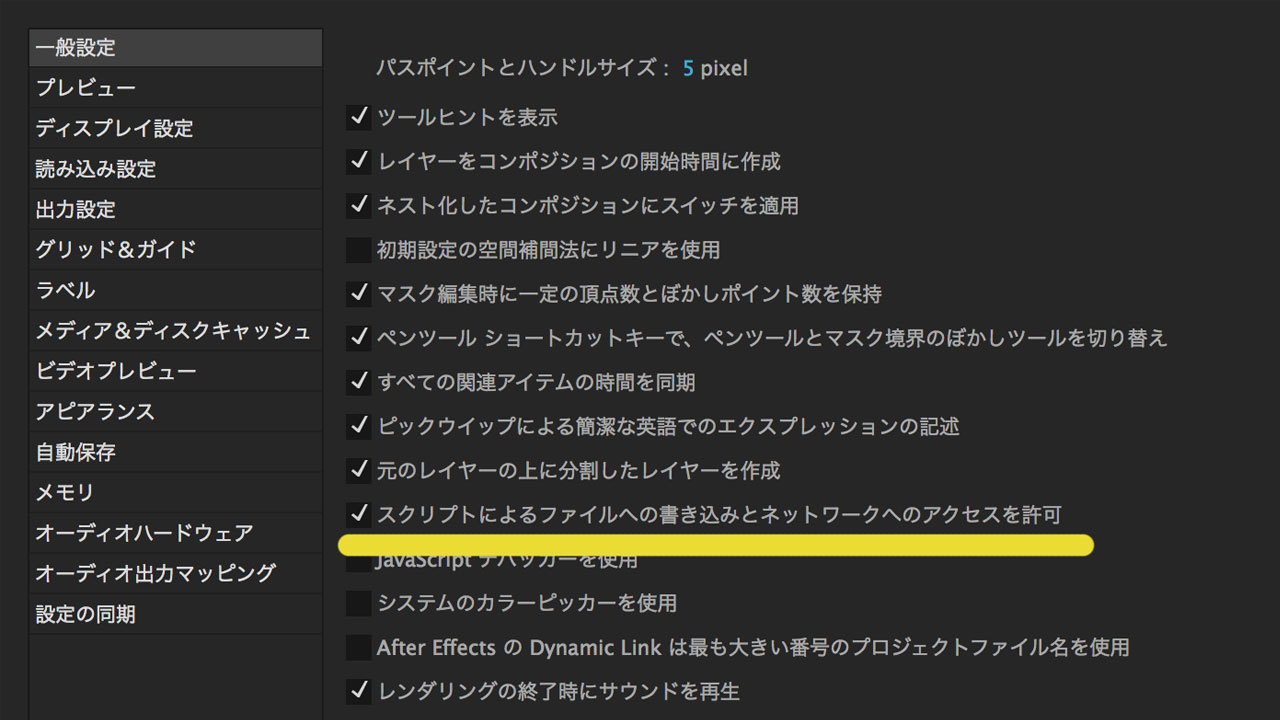The width and height of the screenshot is (1280, 720).
Task: Enable システムのカラーピッカーを使用 checkbox
Action: tap(358, 603)
